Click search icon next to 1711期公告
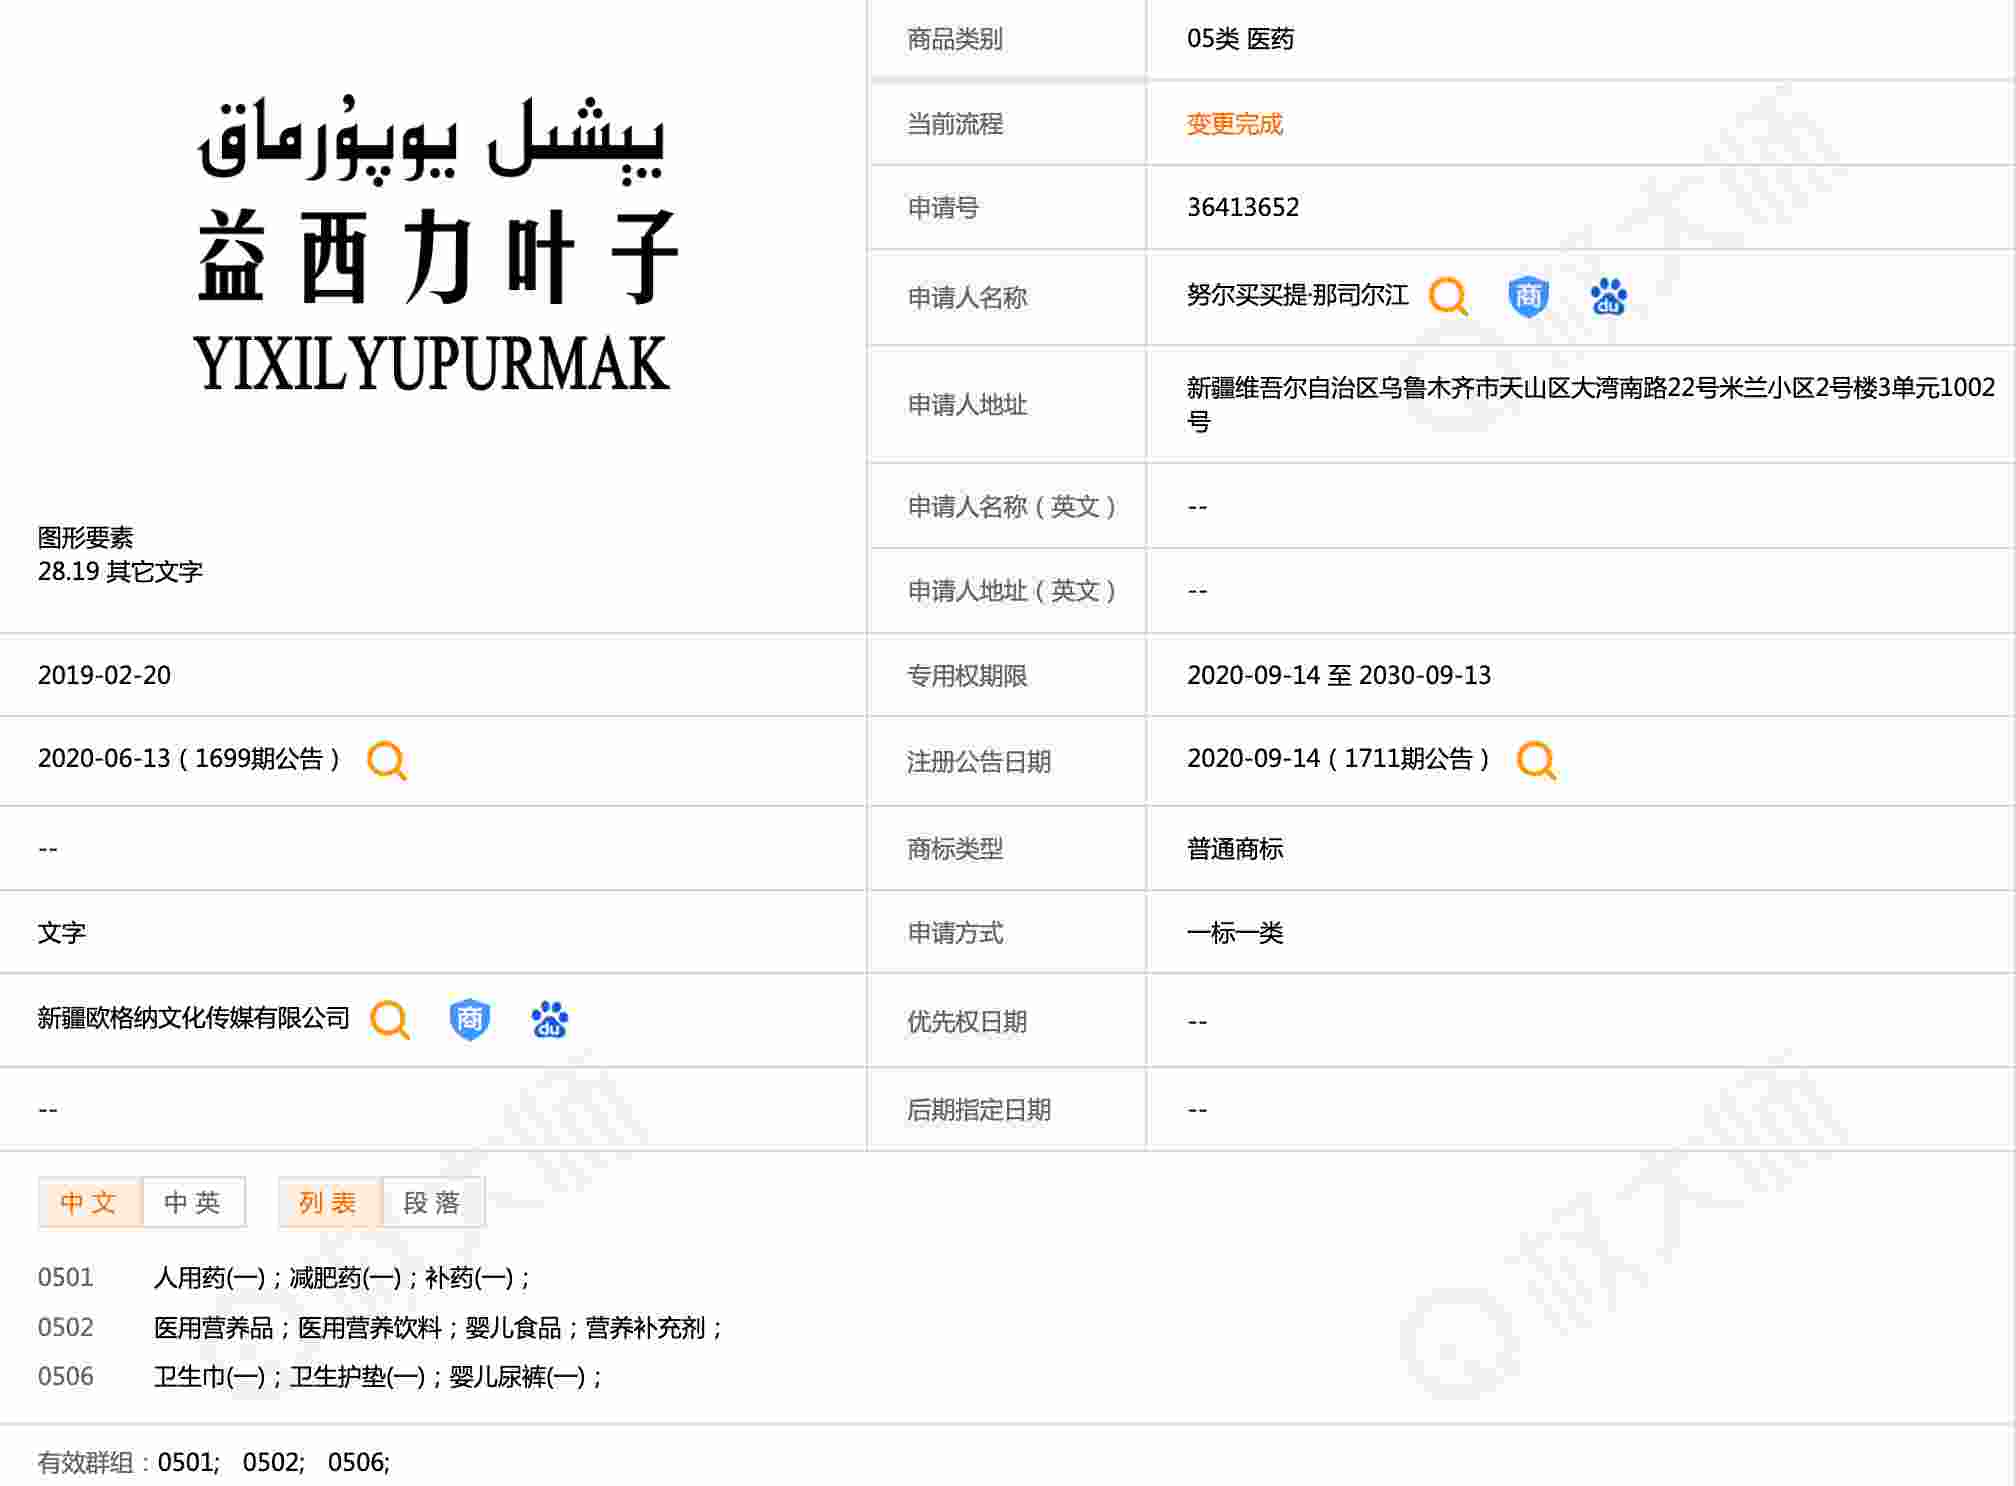This screenshot has height=1486, width=2016. coord(1535,761)
